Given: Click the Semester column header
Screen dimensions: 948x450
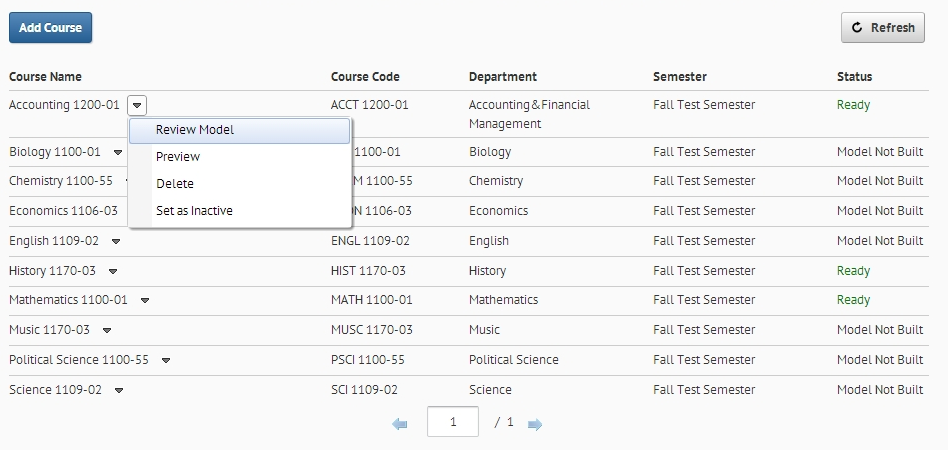Looking at the screenshot, I should tap(680, 77).
